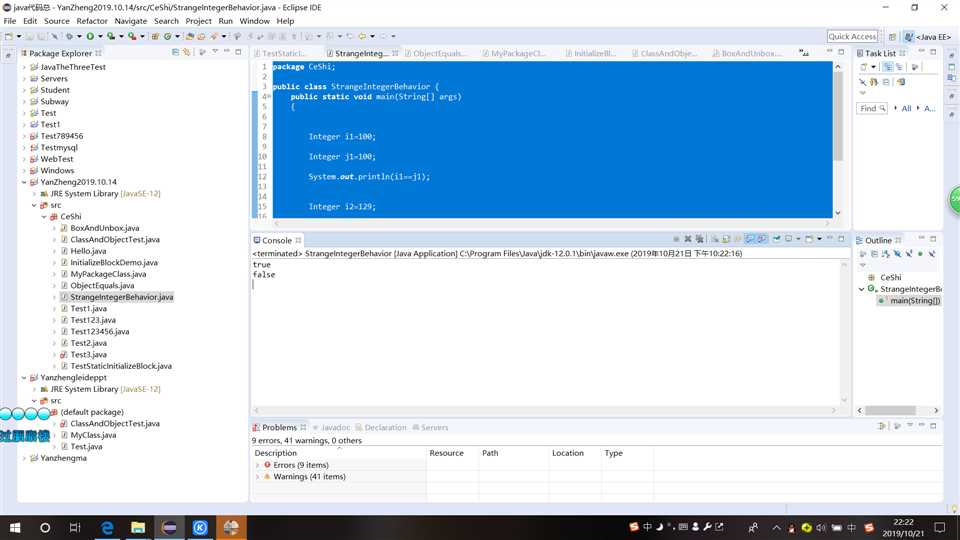The height and width of the screenshot is (540, 960).
Task: Switch to Declaration tab
Action: [381, 427]
